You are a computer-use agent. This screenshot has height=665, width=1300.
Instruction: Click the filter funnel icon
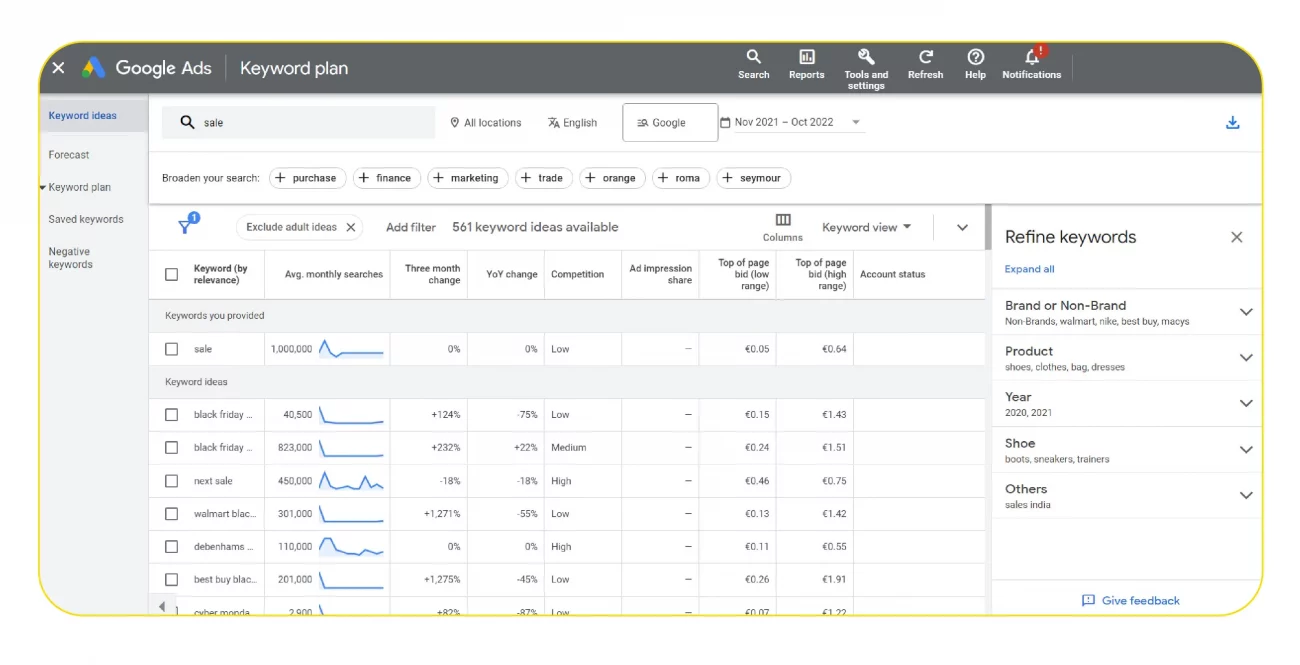pyautogui.click(x=187, y=225)
